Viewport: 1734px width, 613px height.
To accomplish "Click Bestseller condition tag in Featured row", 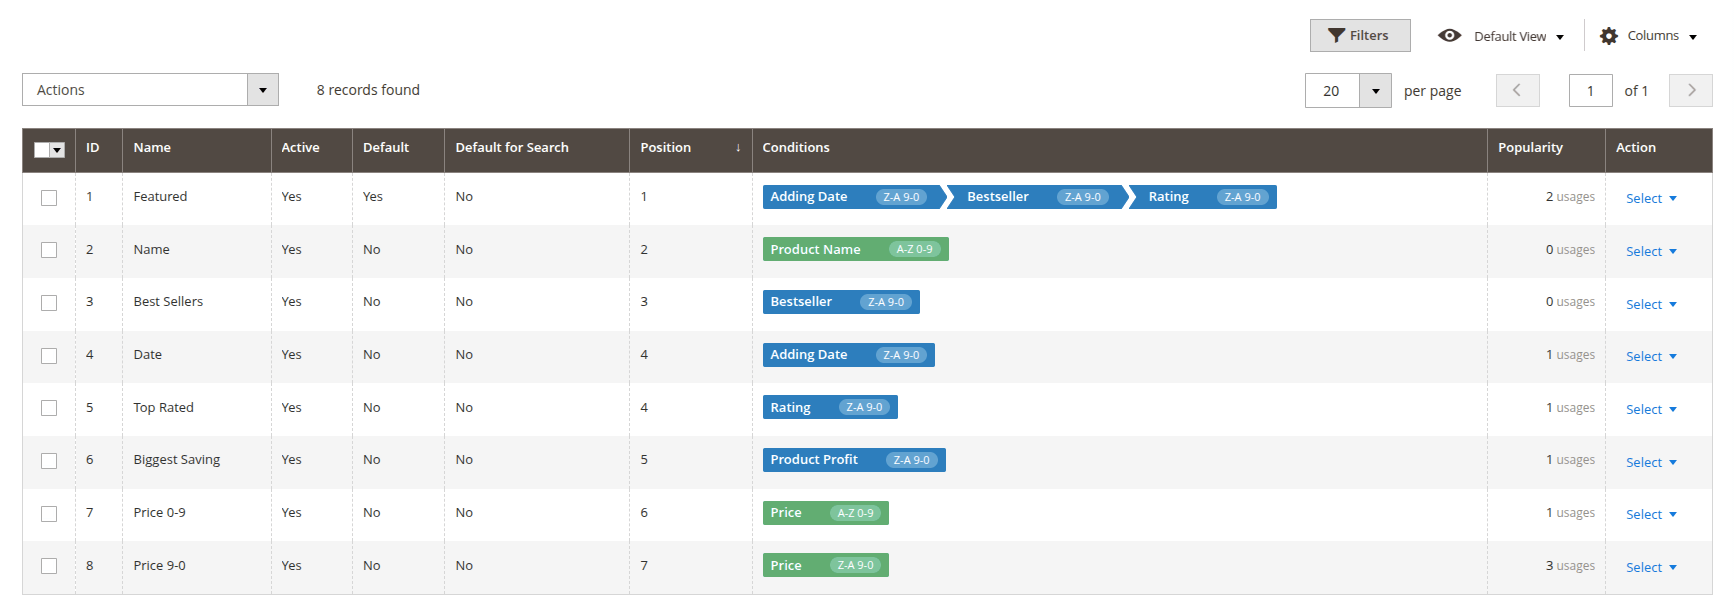I will pyautogui.click(x=1036, y=197).
